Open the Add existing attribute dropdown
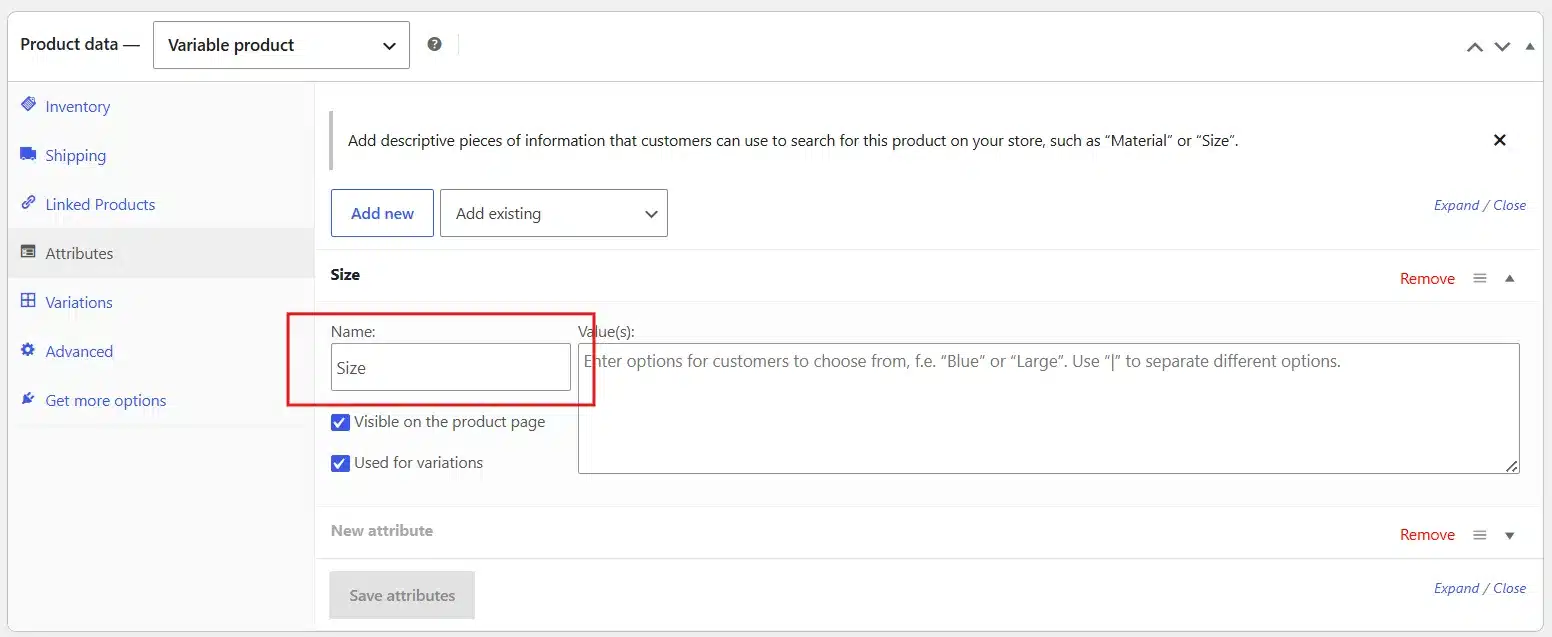 [x=553, y=213]
